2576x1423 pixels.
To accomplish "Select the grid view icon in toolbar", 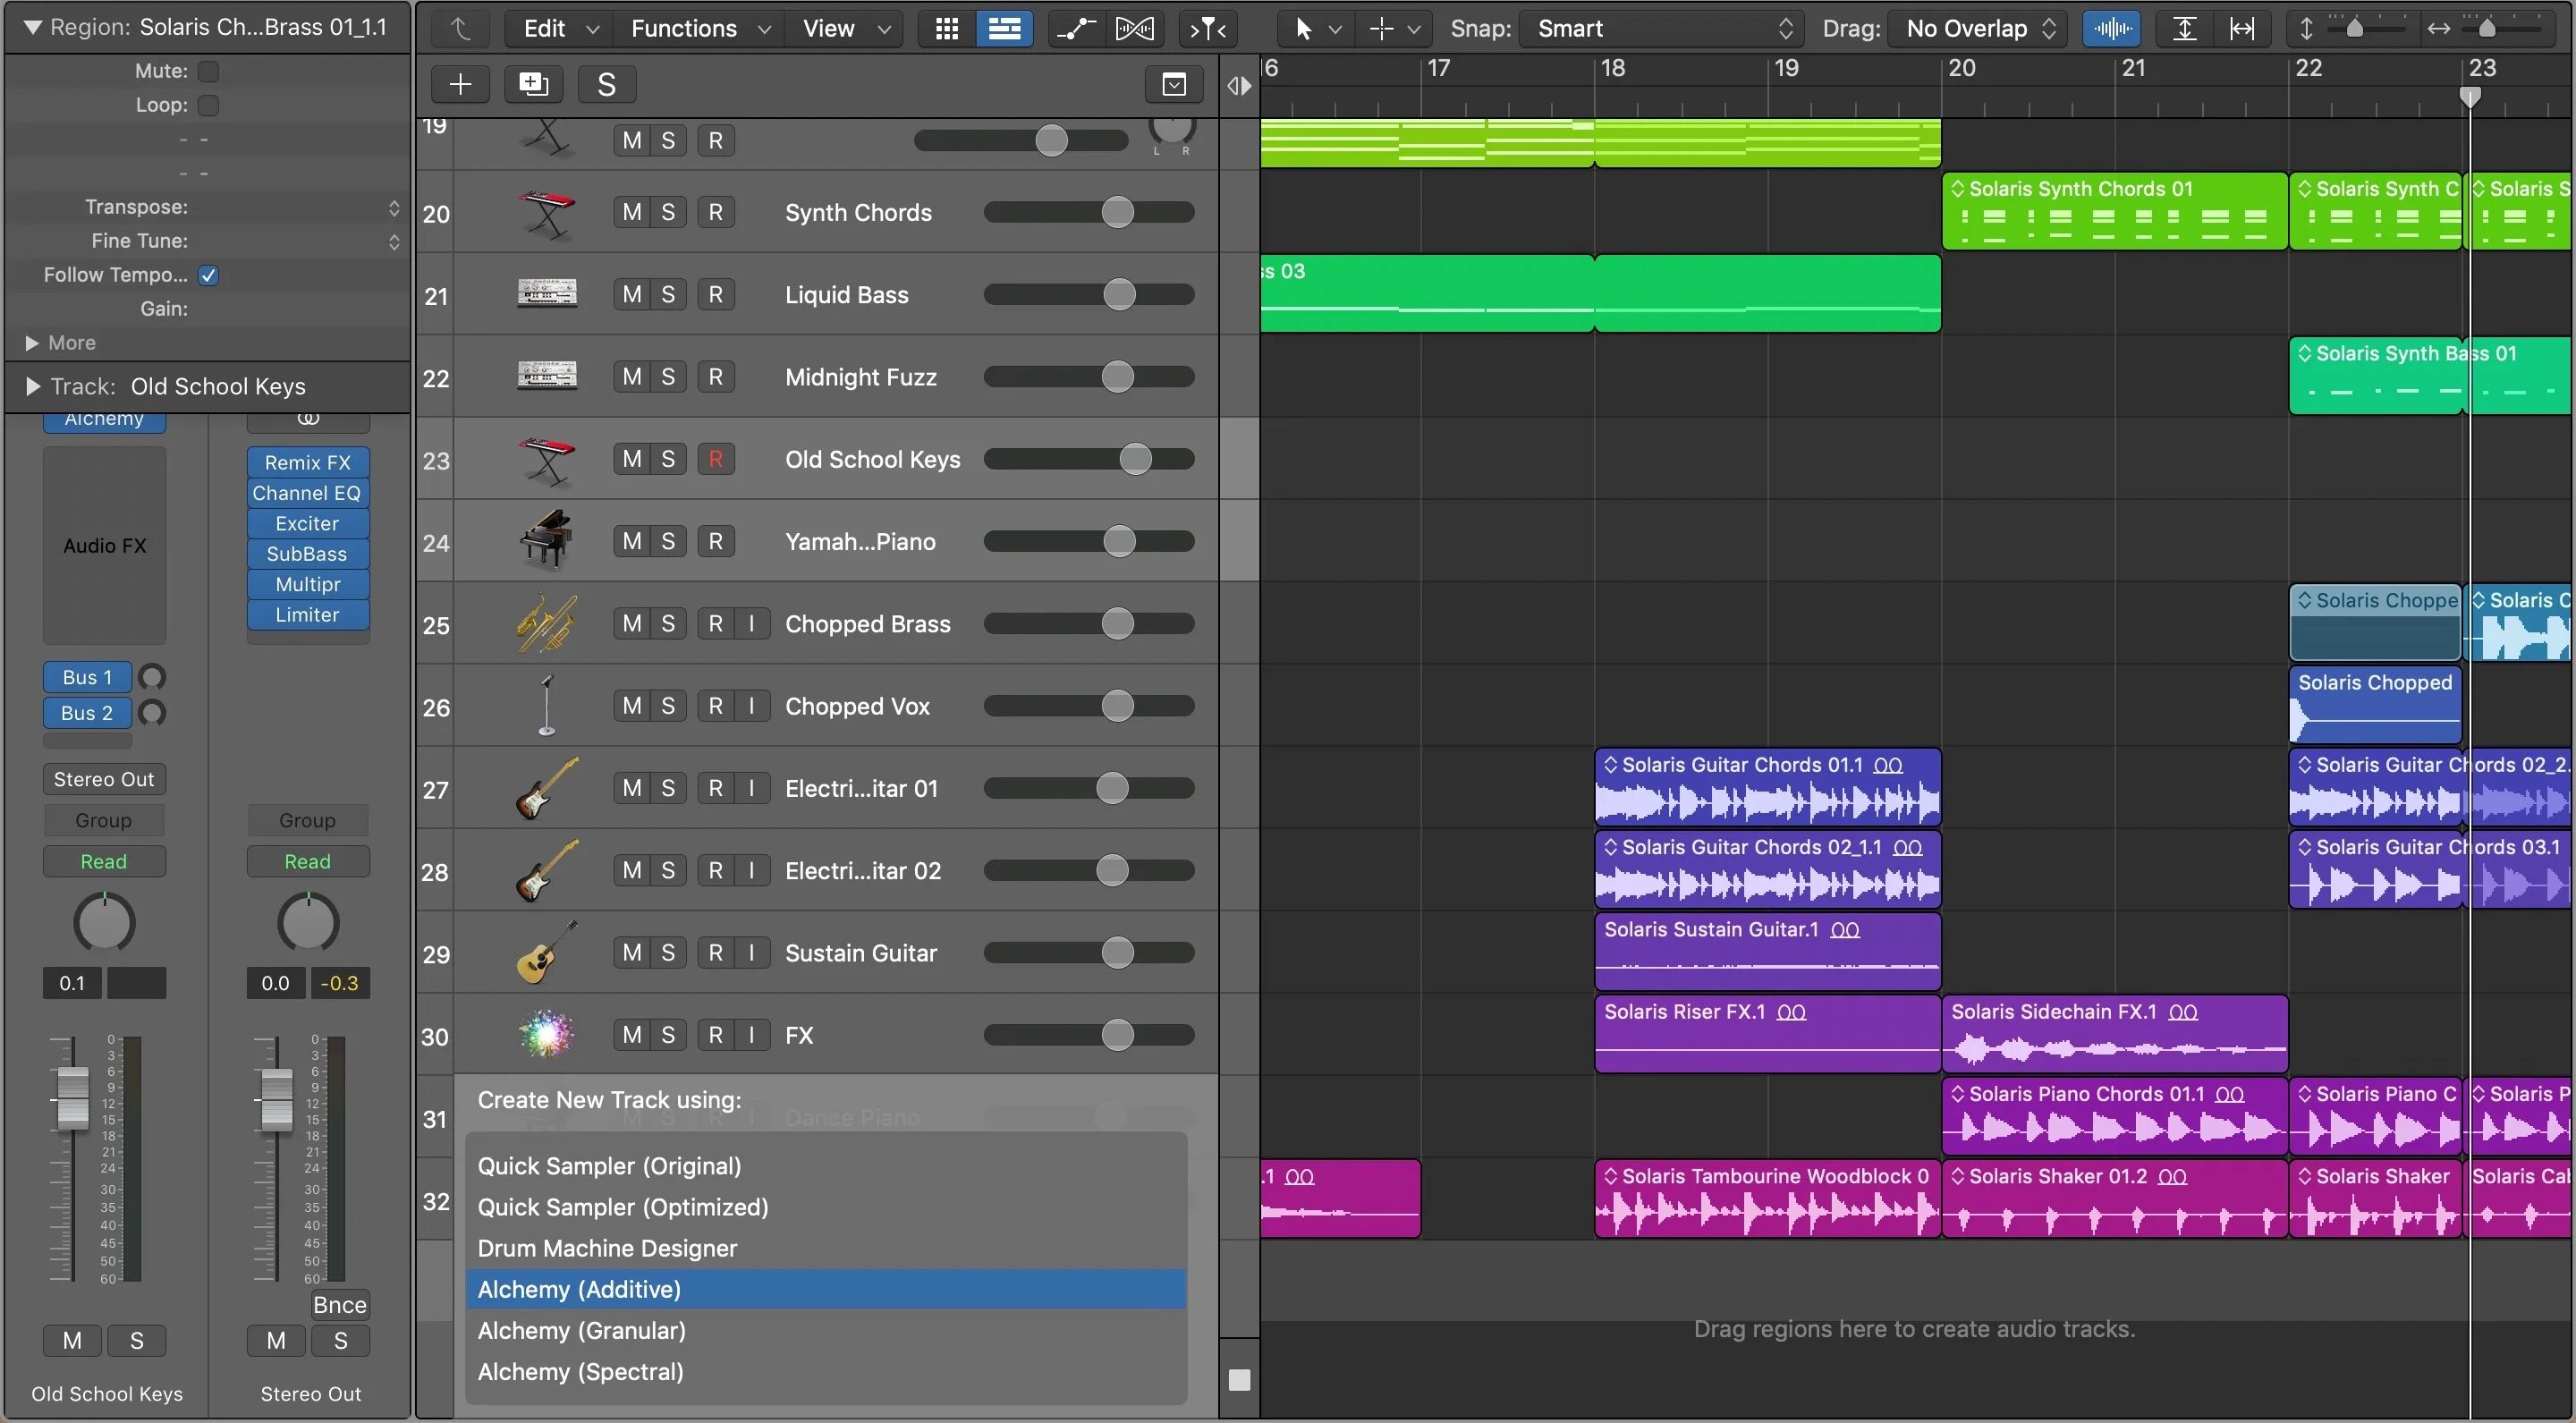I will [x=946, y=29].
